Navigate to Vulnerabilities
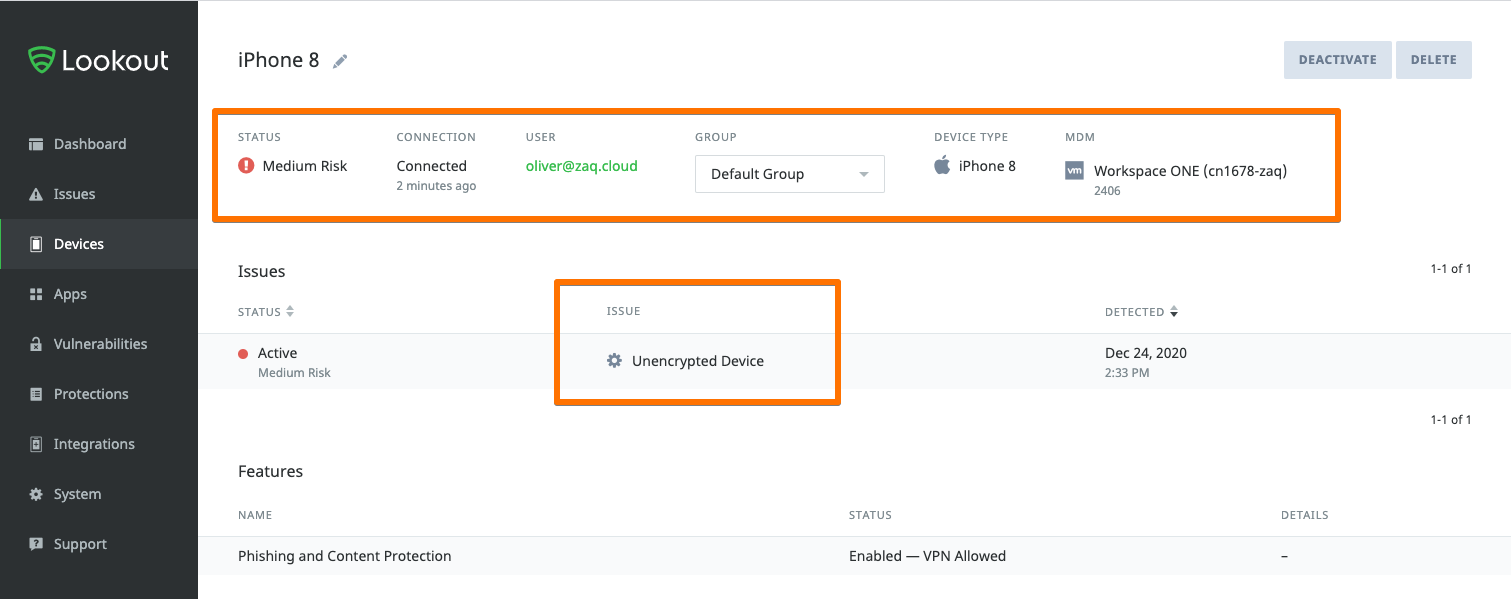 99,344
